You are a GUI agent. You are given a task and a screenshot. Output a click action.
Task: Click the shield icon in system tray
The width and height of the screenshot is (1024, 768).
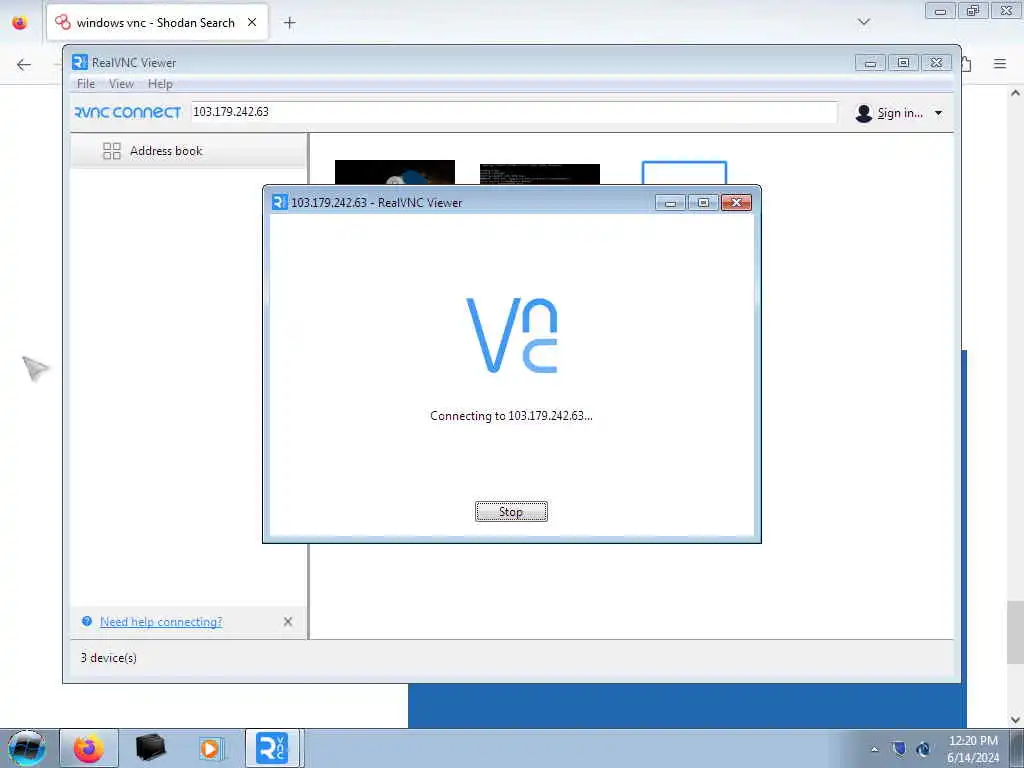(x=899, y=748)
